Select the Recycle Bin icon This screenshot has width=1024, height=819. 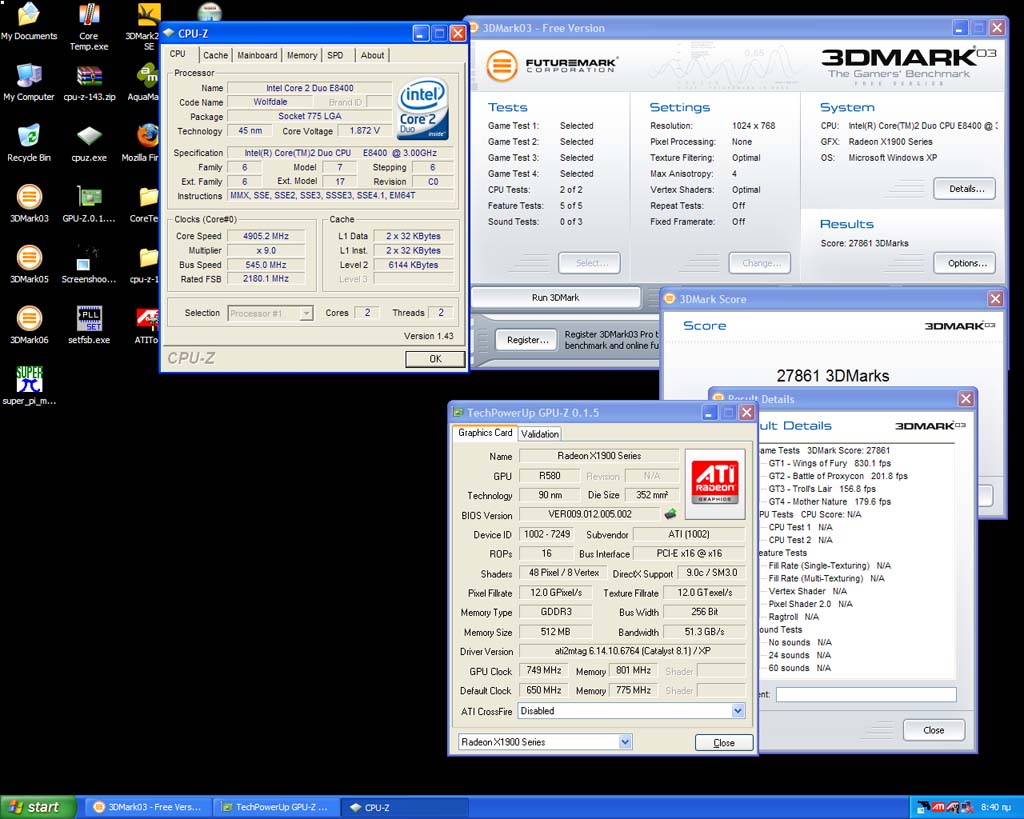[x=29, y=143]
